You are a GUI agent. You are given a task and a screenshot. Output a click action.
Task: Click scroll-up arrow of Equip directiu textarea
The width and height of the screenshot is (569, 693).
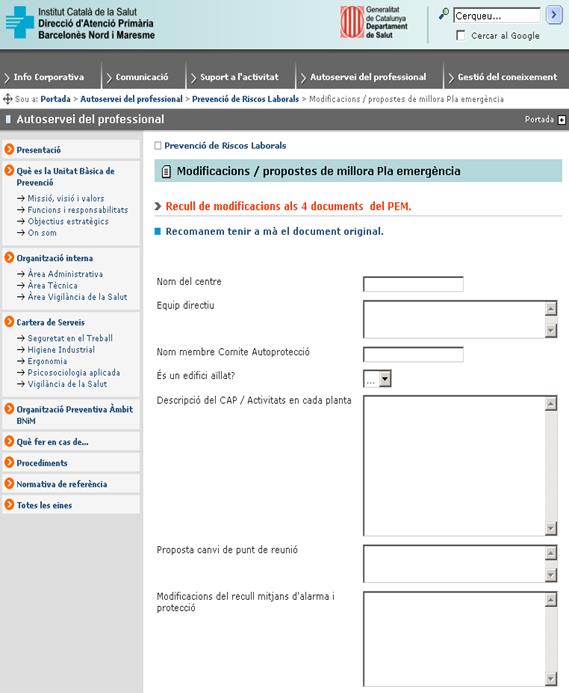pos(550,308)
